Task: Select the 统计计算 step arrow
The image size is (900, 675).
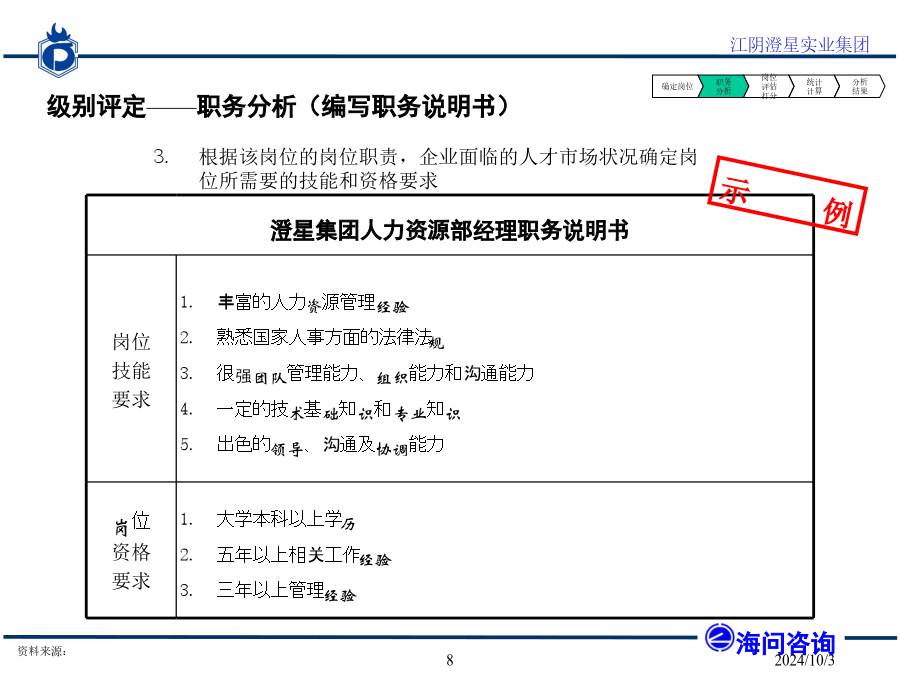Action: (814, 87)
